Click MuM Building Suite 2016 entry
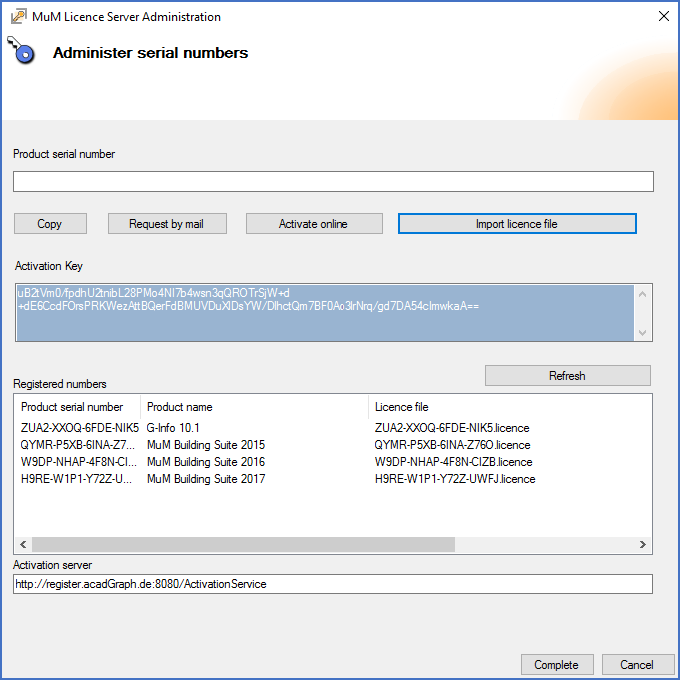The height and width of the screenshot is (680, 680). (x=206, y=462)
